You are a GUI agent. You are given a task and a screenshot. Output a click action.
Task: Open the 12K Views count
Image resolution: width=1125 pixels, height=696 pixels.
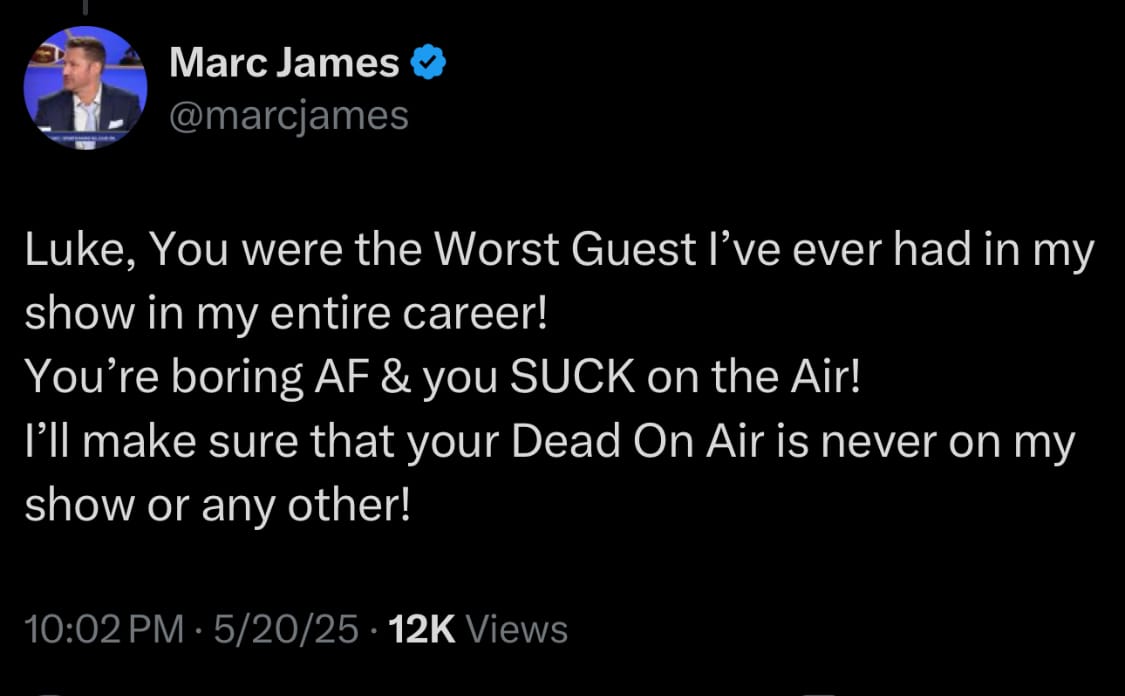(x=478, y=629)
